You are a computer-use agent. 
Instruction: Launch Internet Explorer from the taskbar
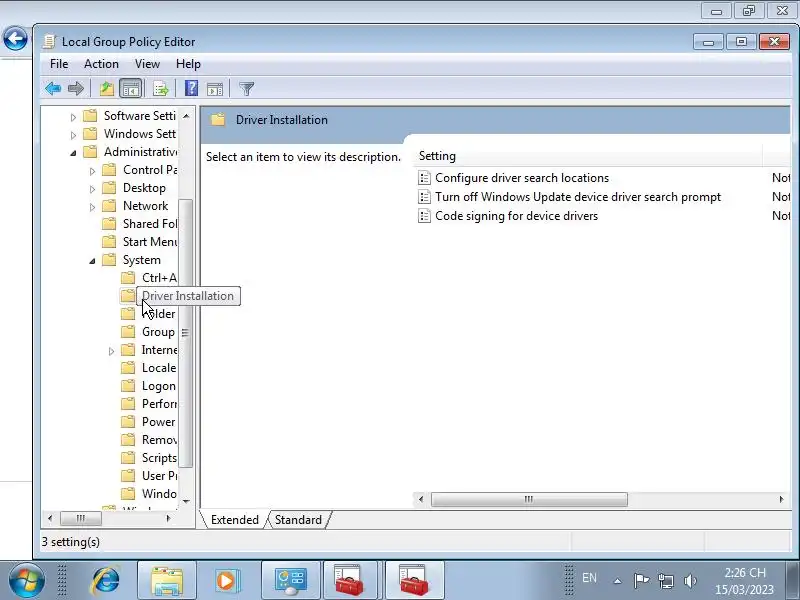(x=106, y=581)
